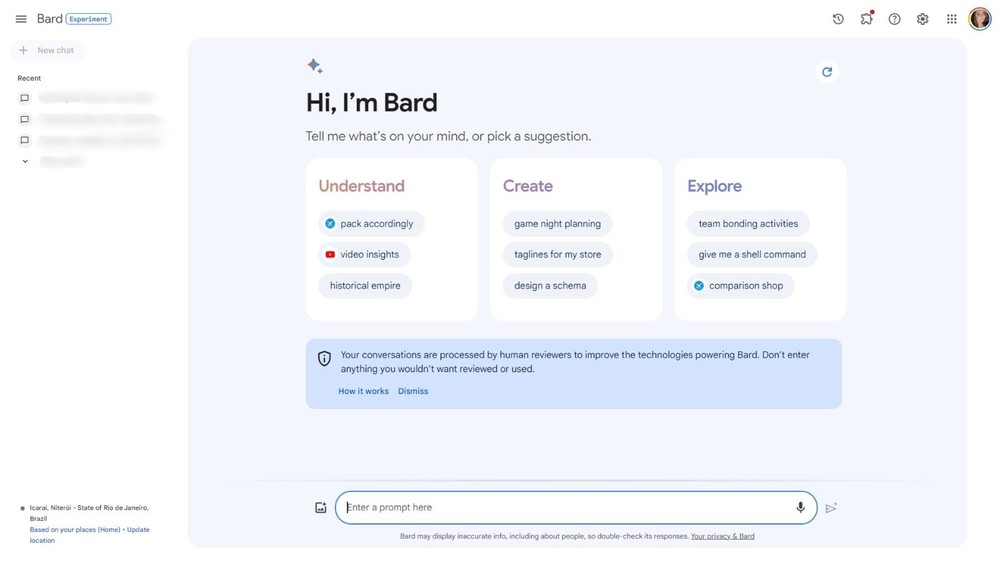Activate the microphone voice input
Viewport: 1000px width, 562px height.
click(x=800, y=507)
